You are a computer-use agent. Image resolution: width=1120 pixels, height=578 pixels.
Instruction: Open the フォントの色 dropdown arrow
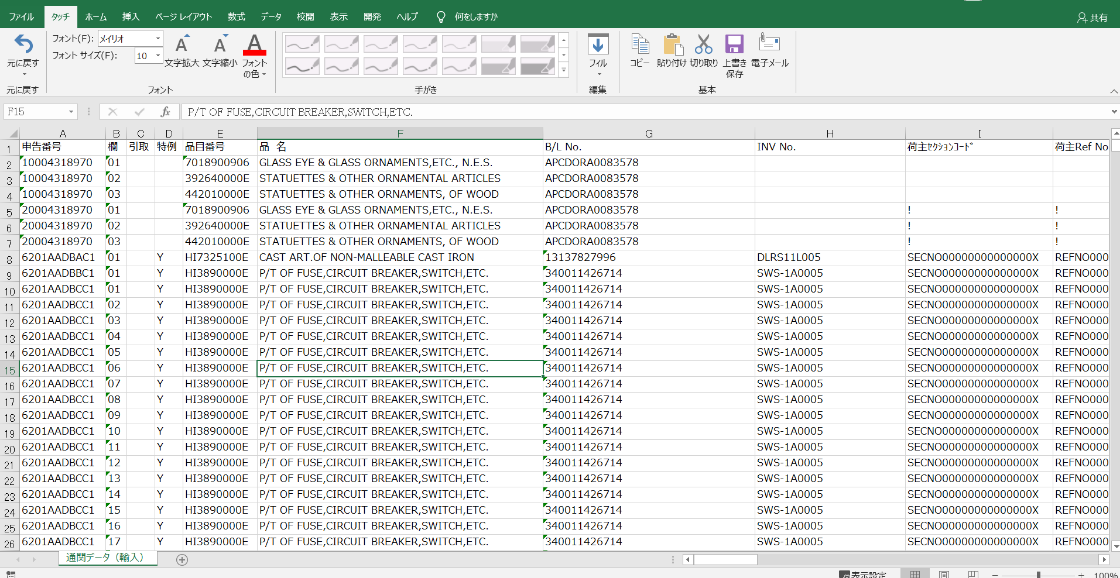(x=264, y=74)
